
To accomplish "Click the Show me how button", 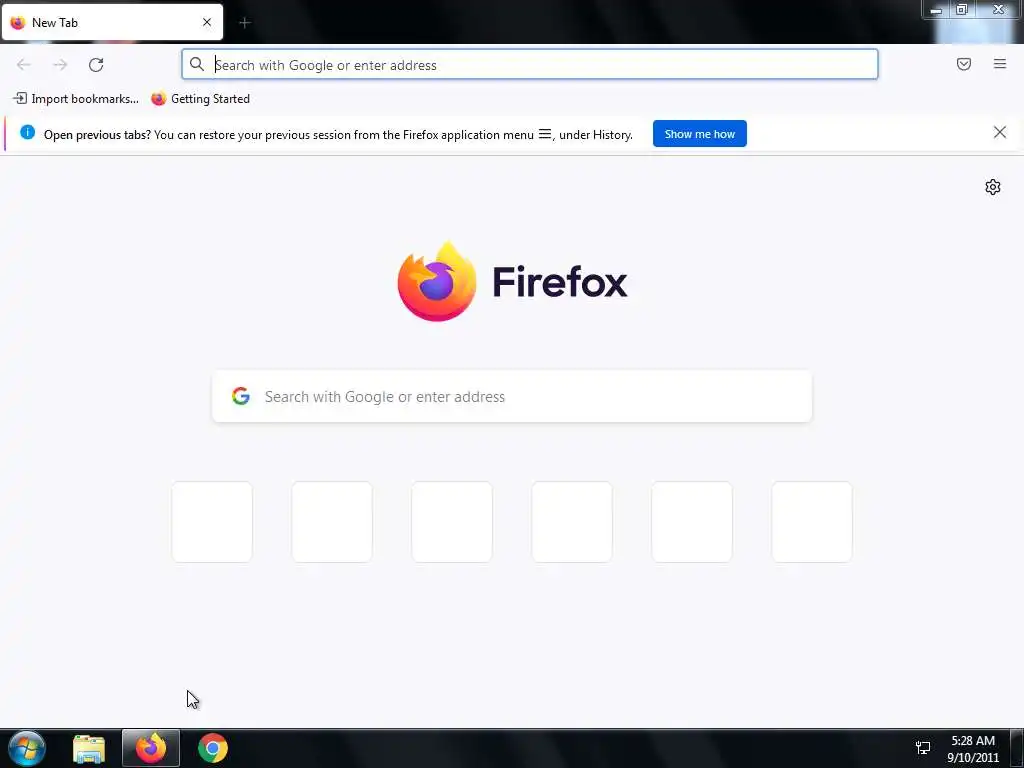I will (x=699, y=134).
